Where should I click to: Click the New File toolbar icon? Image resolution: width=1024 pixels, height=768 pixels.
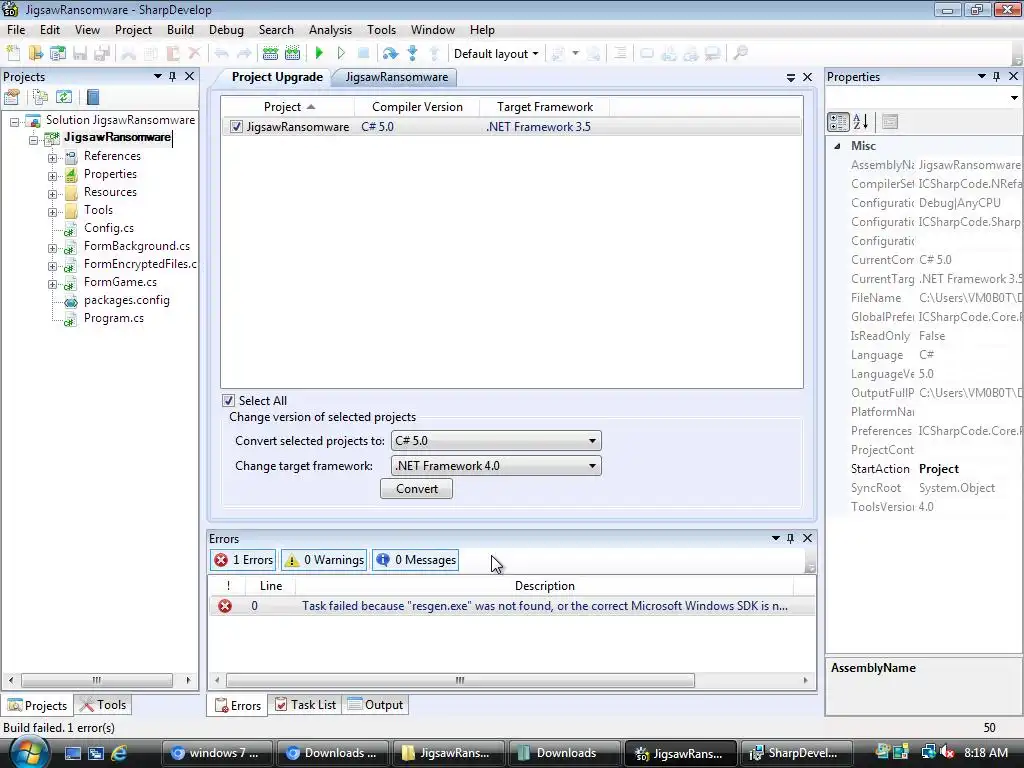[x=13, y=54]
